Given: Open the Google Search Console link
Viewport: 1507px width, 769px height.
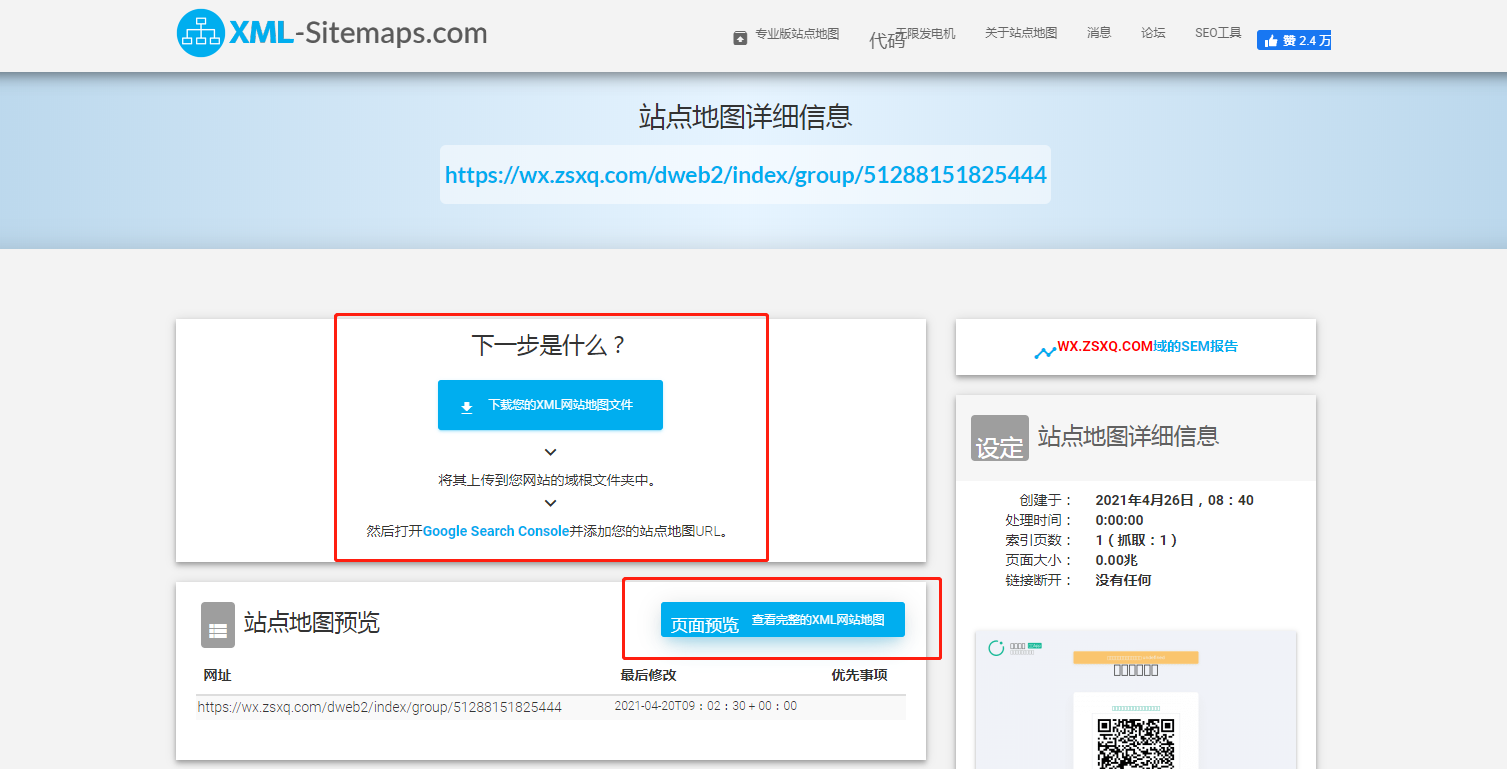Looking at the screenshot, I should pos(496,531).
